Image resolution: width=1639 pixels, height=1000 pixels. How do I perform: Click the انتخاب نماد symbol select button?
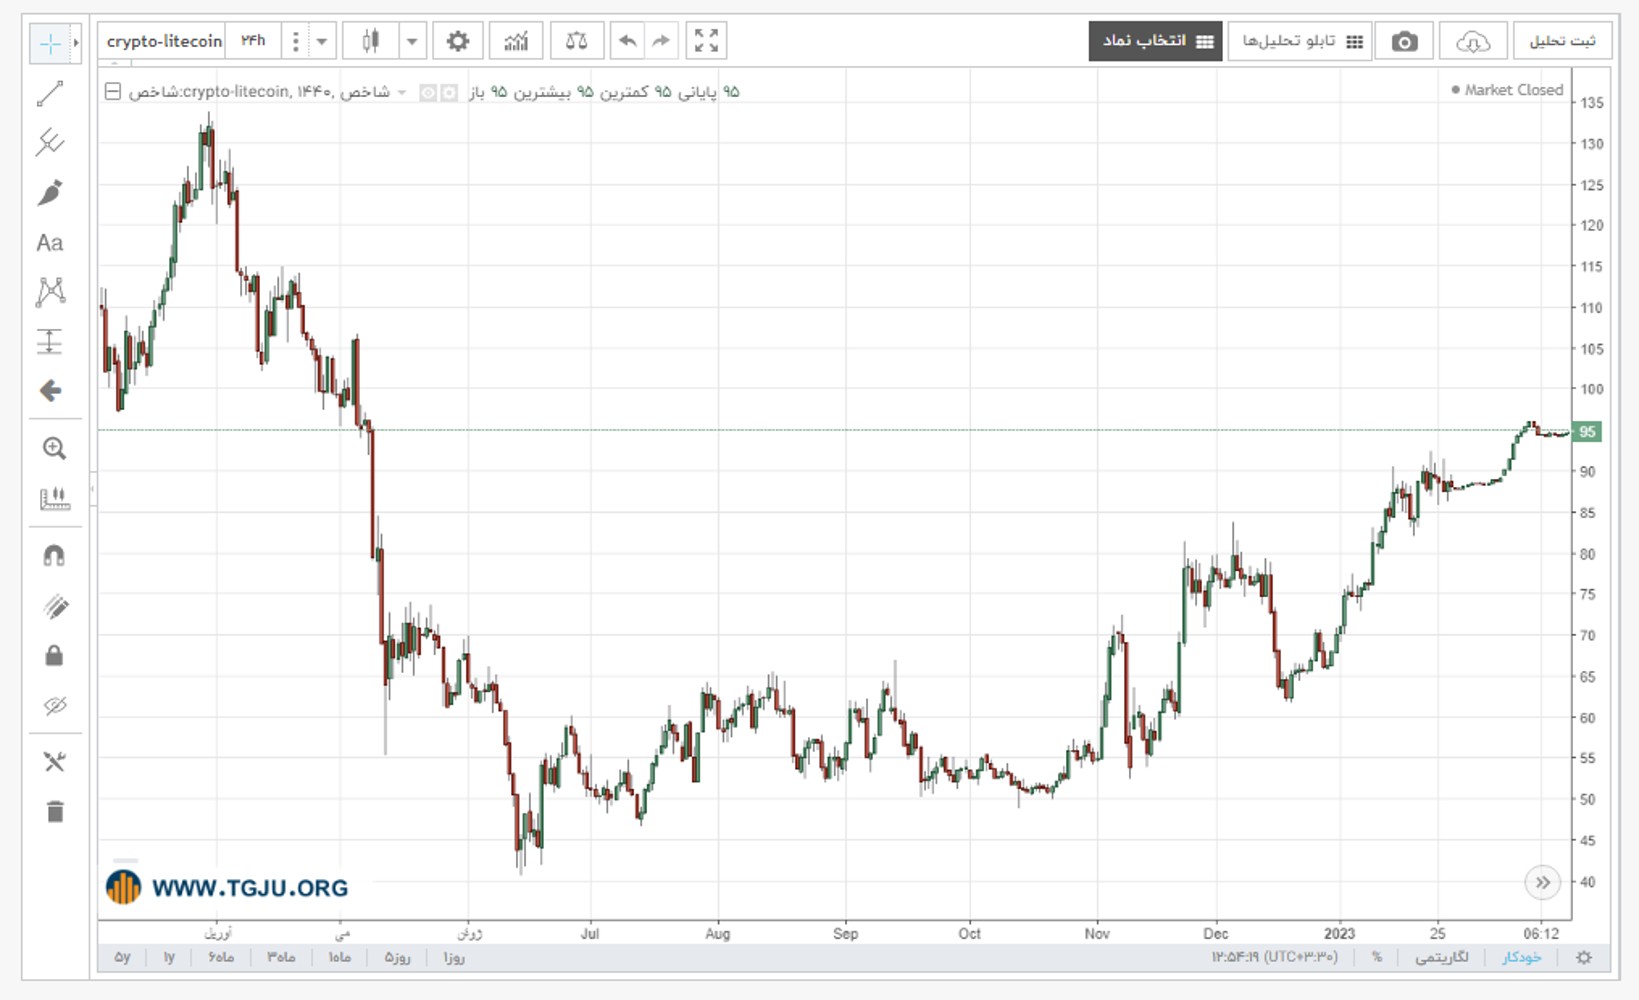click(1155, 41)
